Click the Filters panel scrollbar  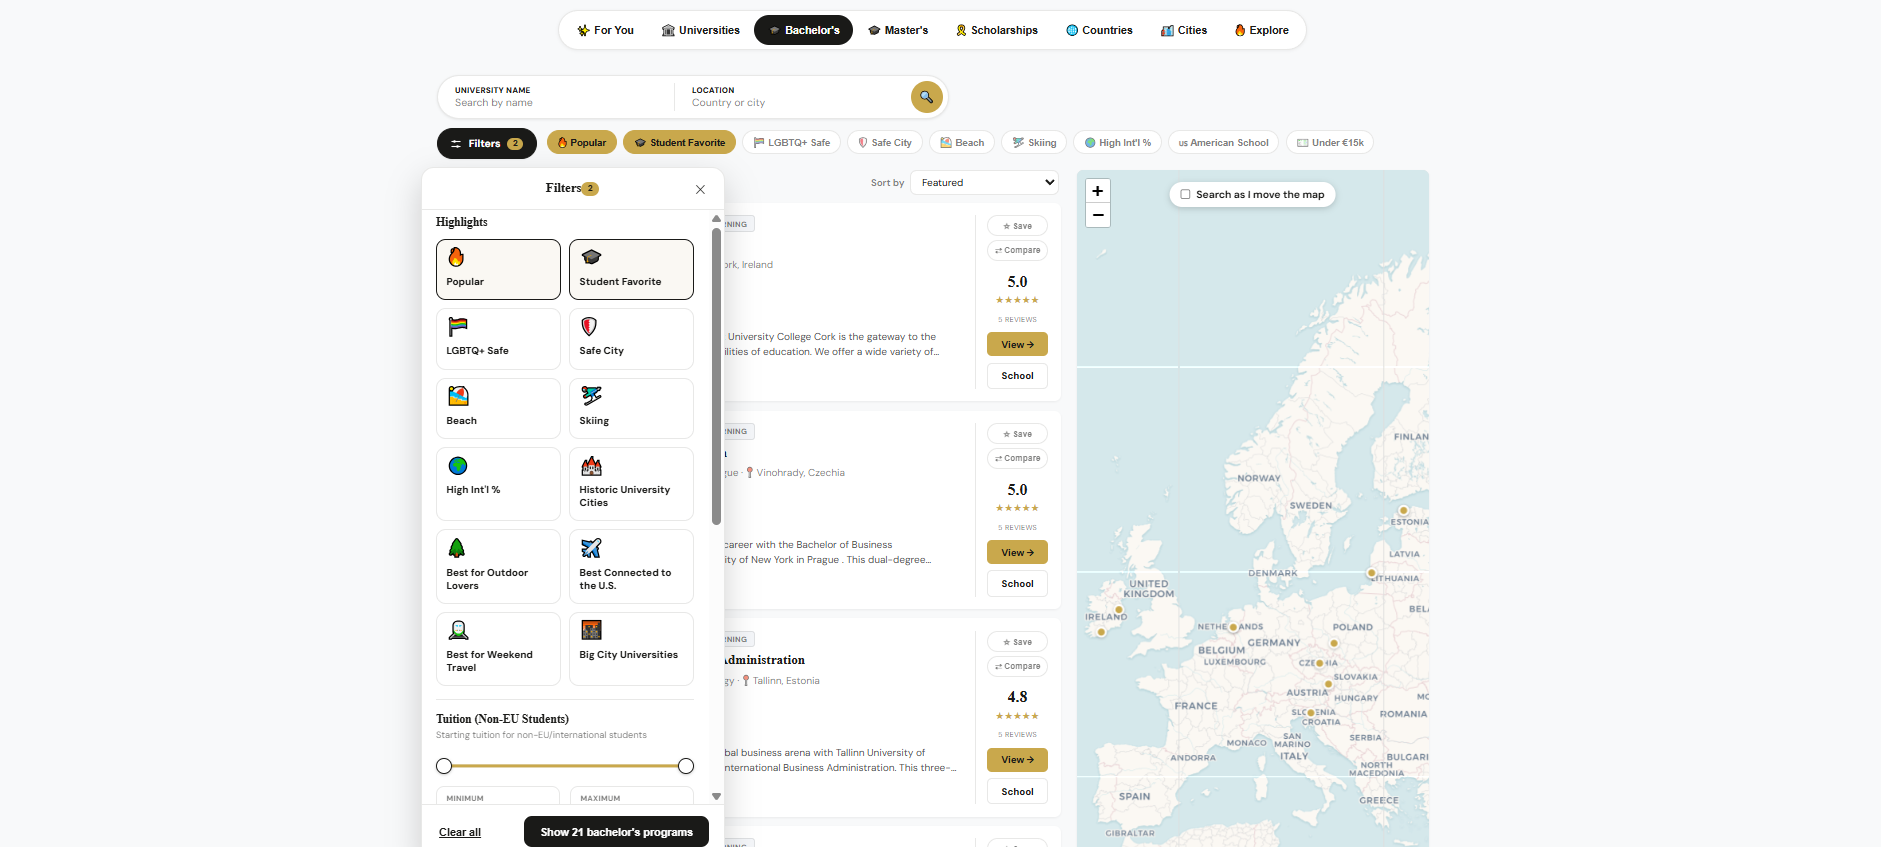point(716,377)
